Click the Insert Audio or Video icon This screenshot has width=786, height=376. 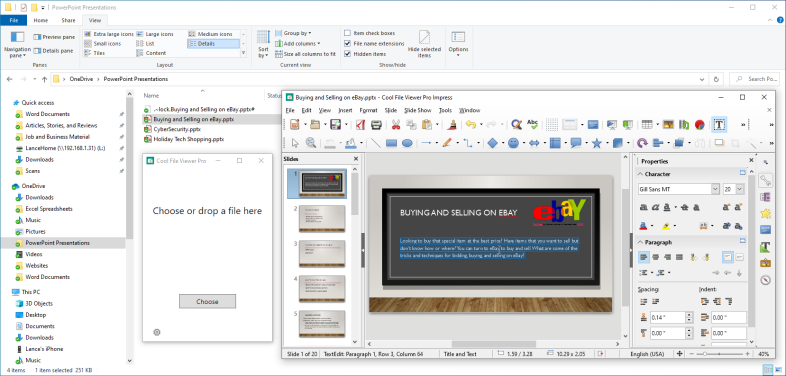tap(684, 124)
